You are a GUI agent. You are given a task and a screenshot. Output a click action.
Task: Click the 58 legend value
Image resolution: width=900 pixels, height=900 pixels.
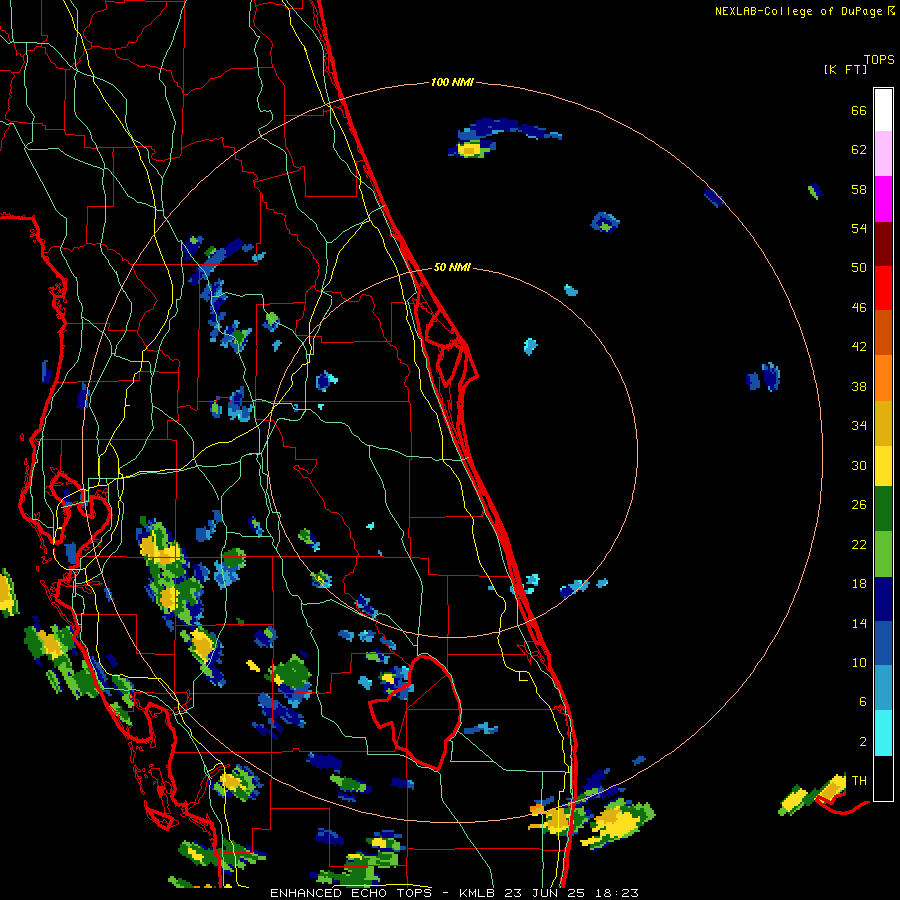pyautogui.click(x=859, y=189)
